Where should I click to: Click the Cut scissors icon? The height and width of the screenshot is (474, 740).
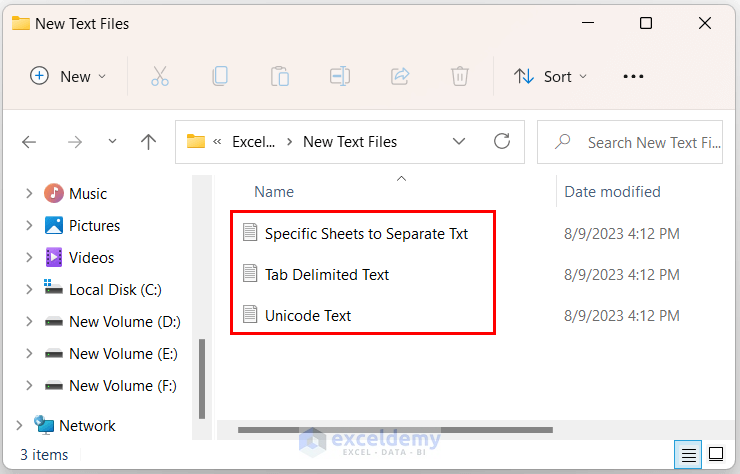pyautogui.click(x=160, y=76)
